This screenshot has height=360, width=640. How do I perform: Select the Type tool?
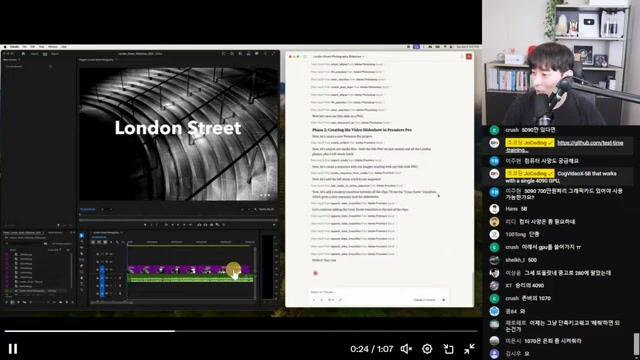82,284
